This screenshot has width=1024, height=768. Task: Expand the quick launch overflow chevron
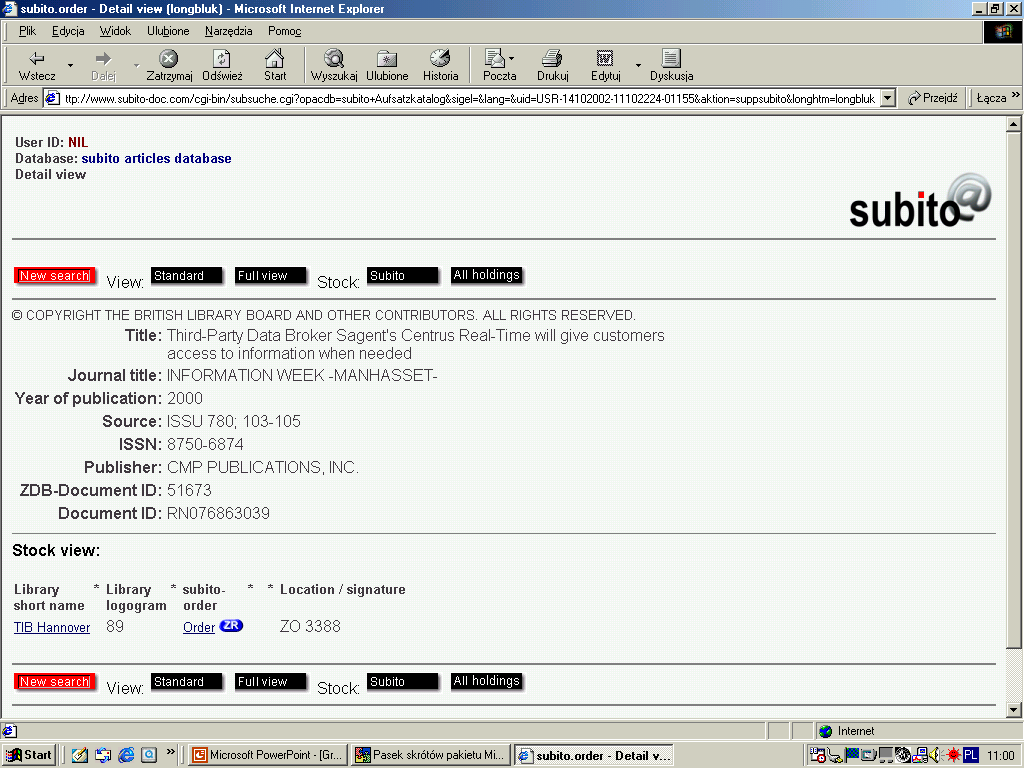click(171, 752)
